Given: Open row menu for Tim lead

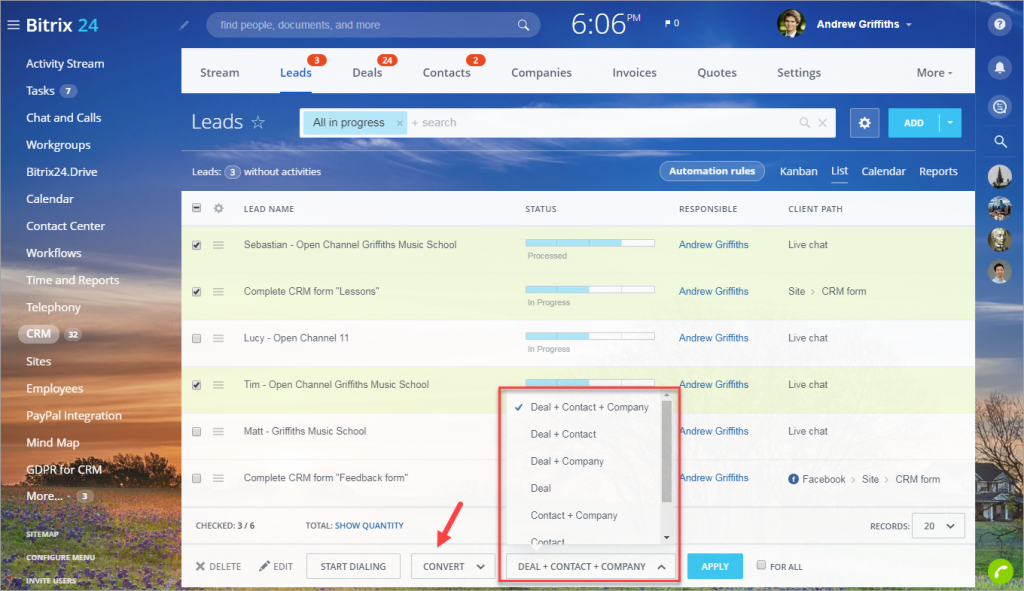Looking at the screenshot, I should click(x=218, y=385).
